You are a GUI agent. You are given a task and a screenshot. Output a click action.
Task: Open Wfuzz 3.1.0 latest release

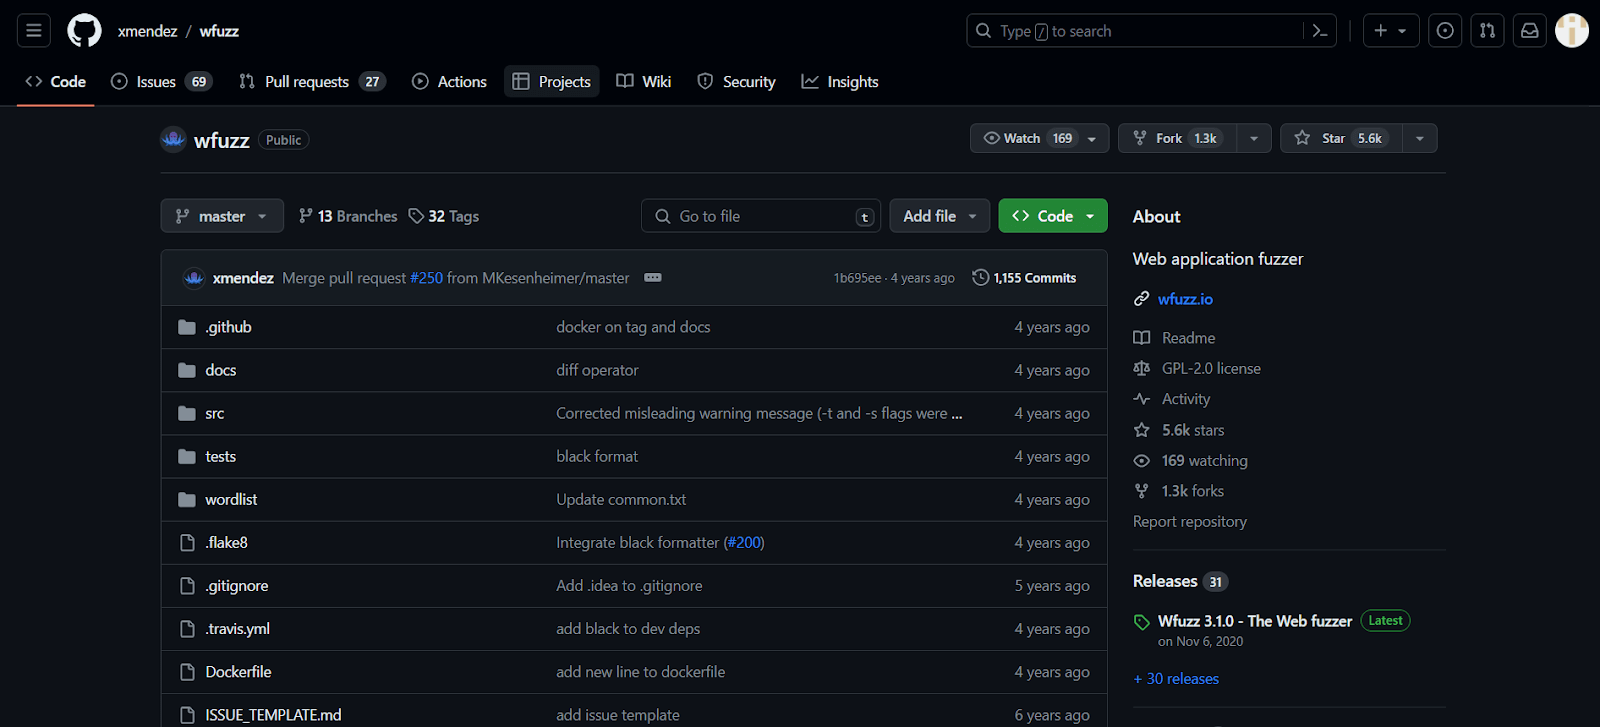[x=1255, y=621]
